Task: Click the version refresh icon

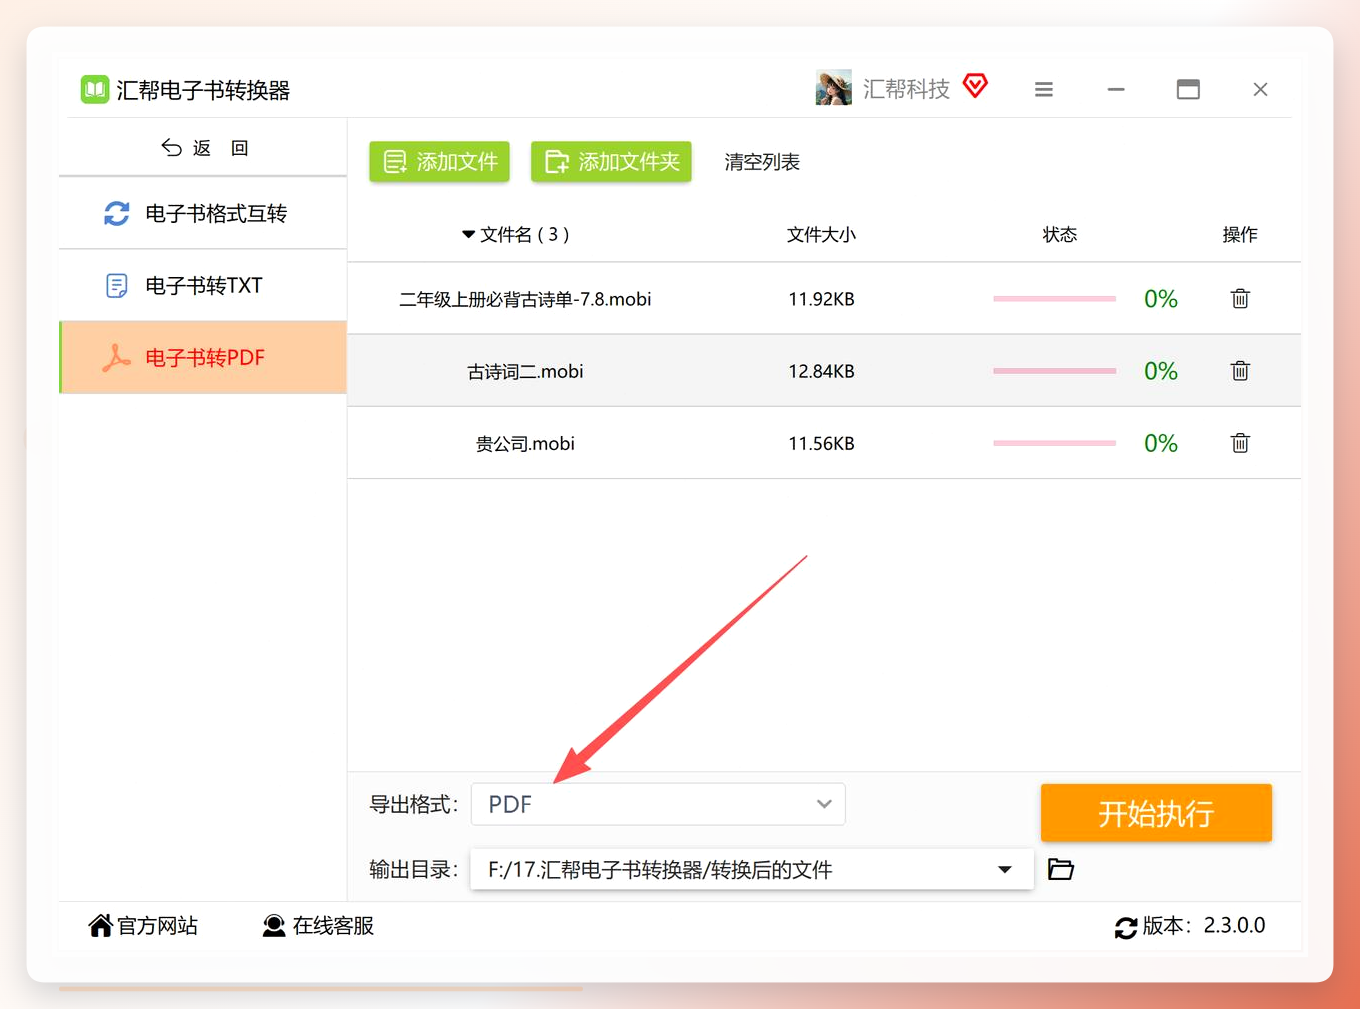Action: pos(1126,927)
